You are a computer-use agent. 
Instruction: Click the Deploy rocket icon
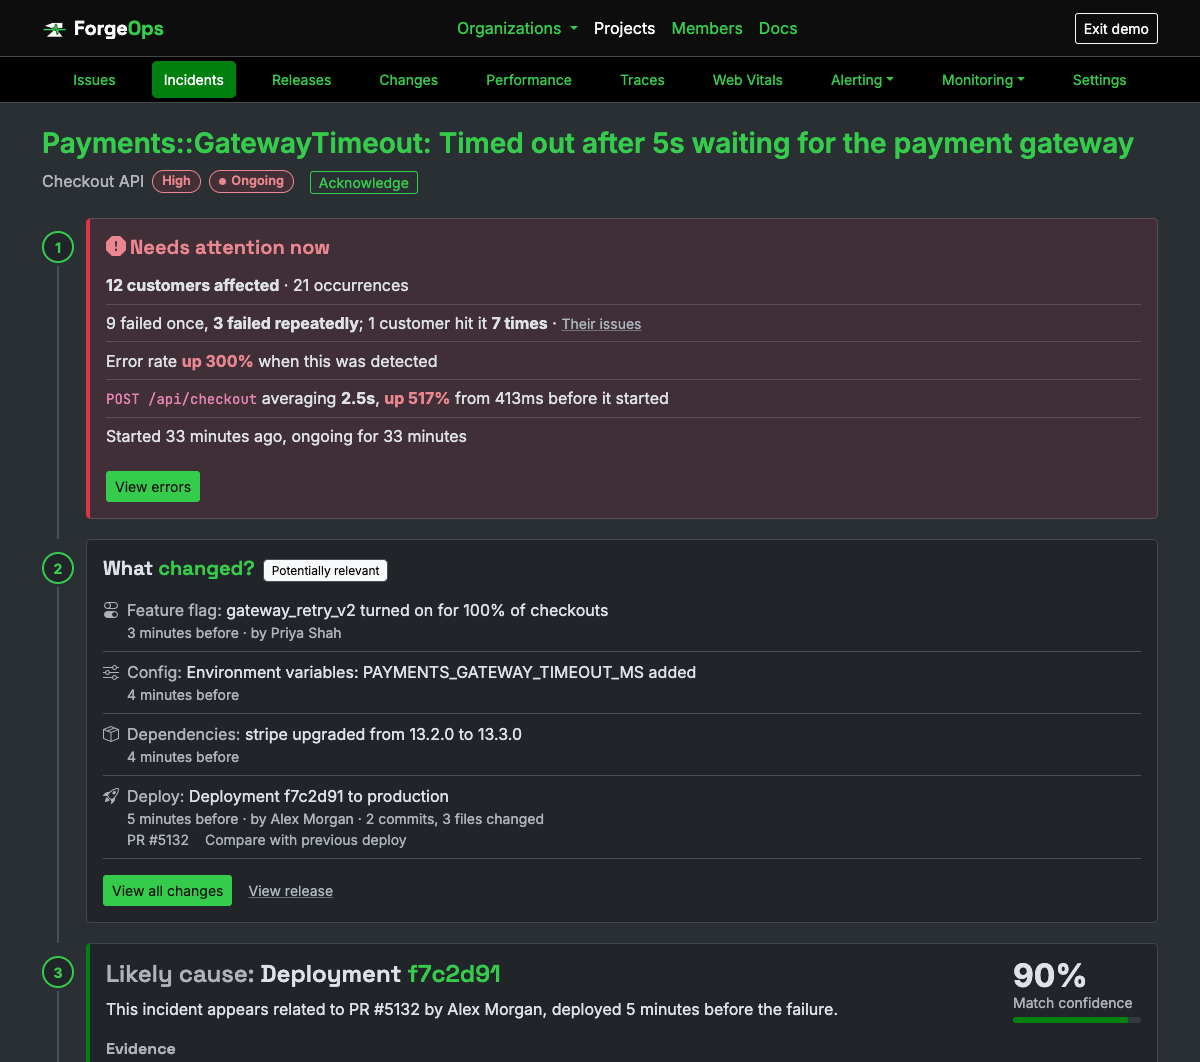(x=111, y=796)
